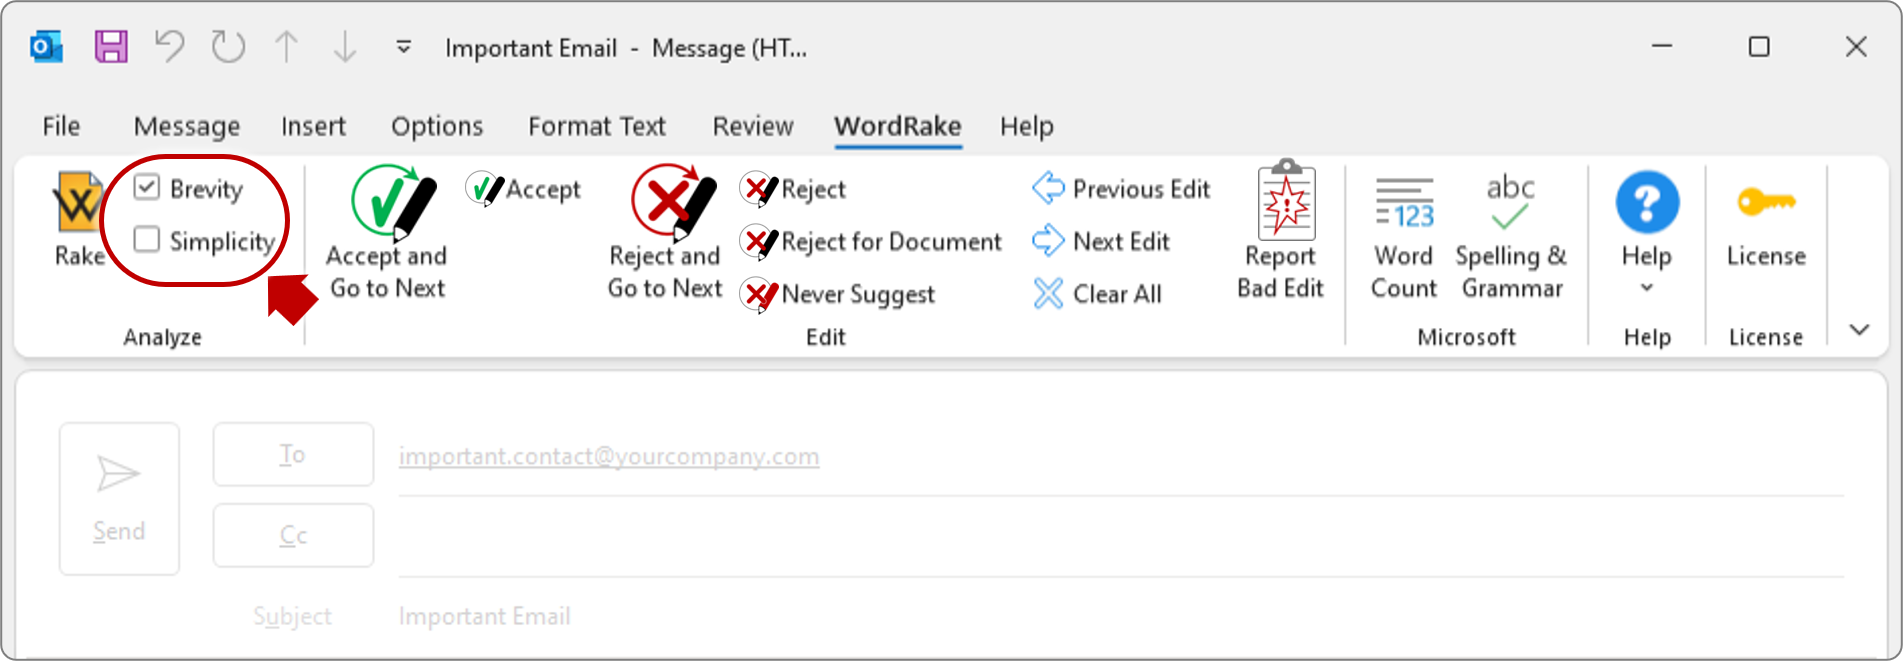Viewport: 1903px width, 661px height.
Task: Click the Reject edit button
Action: pos(793,188)
